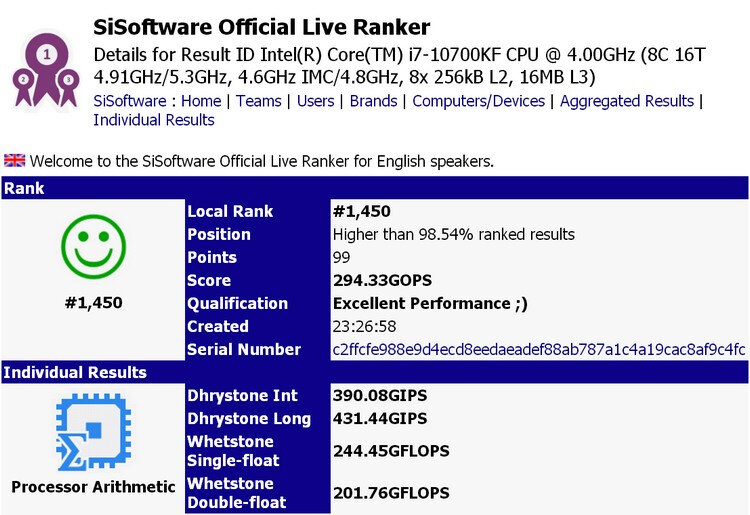Click the Rank section header
The image size is (750, 515).
pyautogui.click(x=375, y=188)
